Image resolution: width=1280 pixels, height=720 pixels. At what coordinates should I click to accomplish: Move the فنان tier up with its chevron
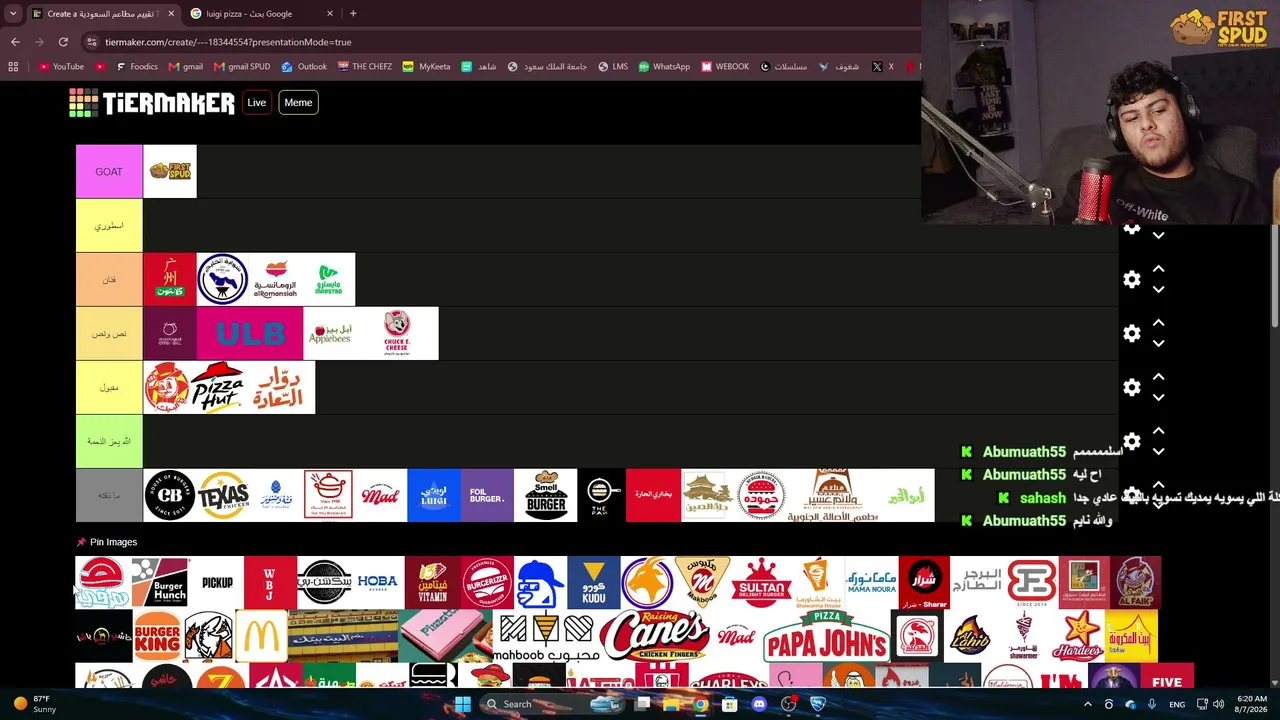click(x=1158, y=270)
